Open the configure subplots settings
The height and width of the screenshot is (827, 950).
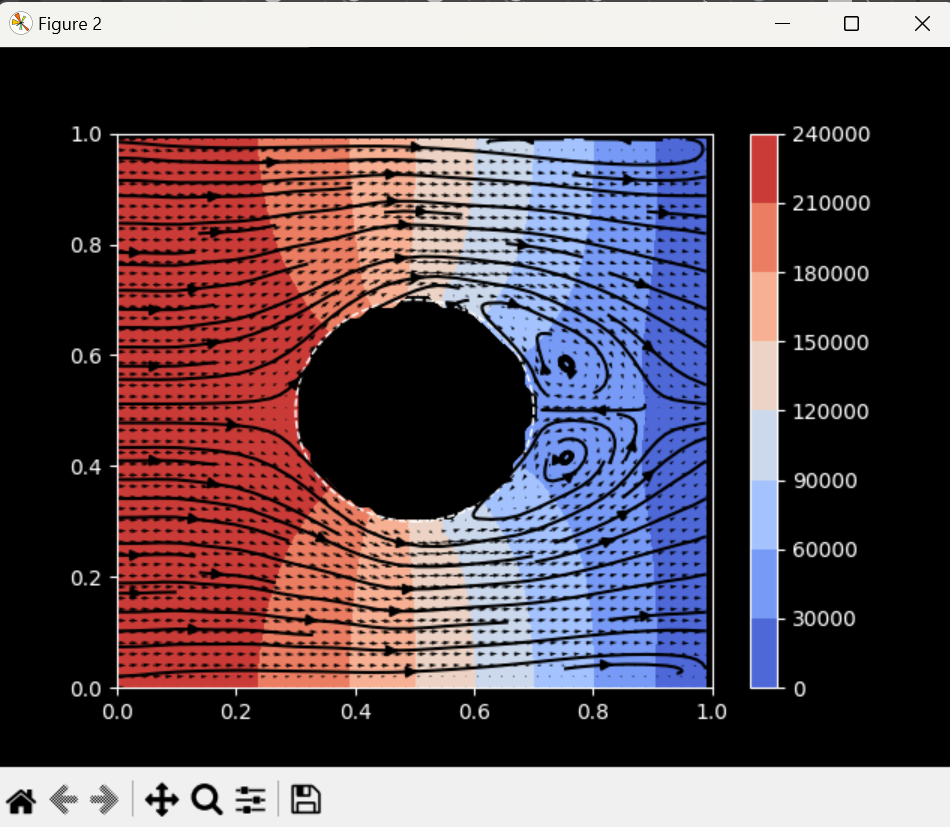tap(249, 798)
